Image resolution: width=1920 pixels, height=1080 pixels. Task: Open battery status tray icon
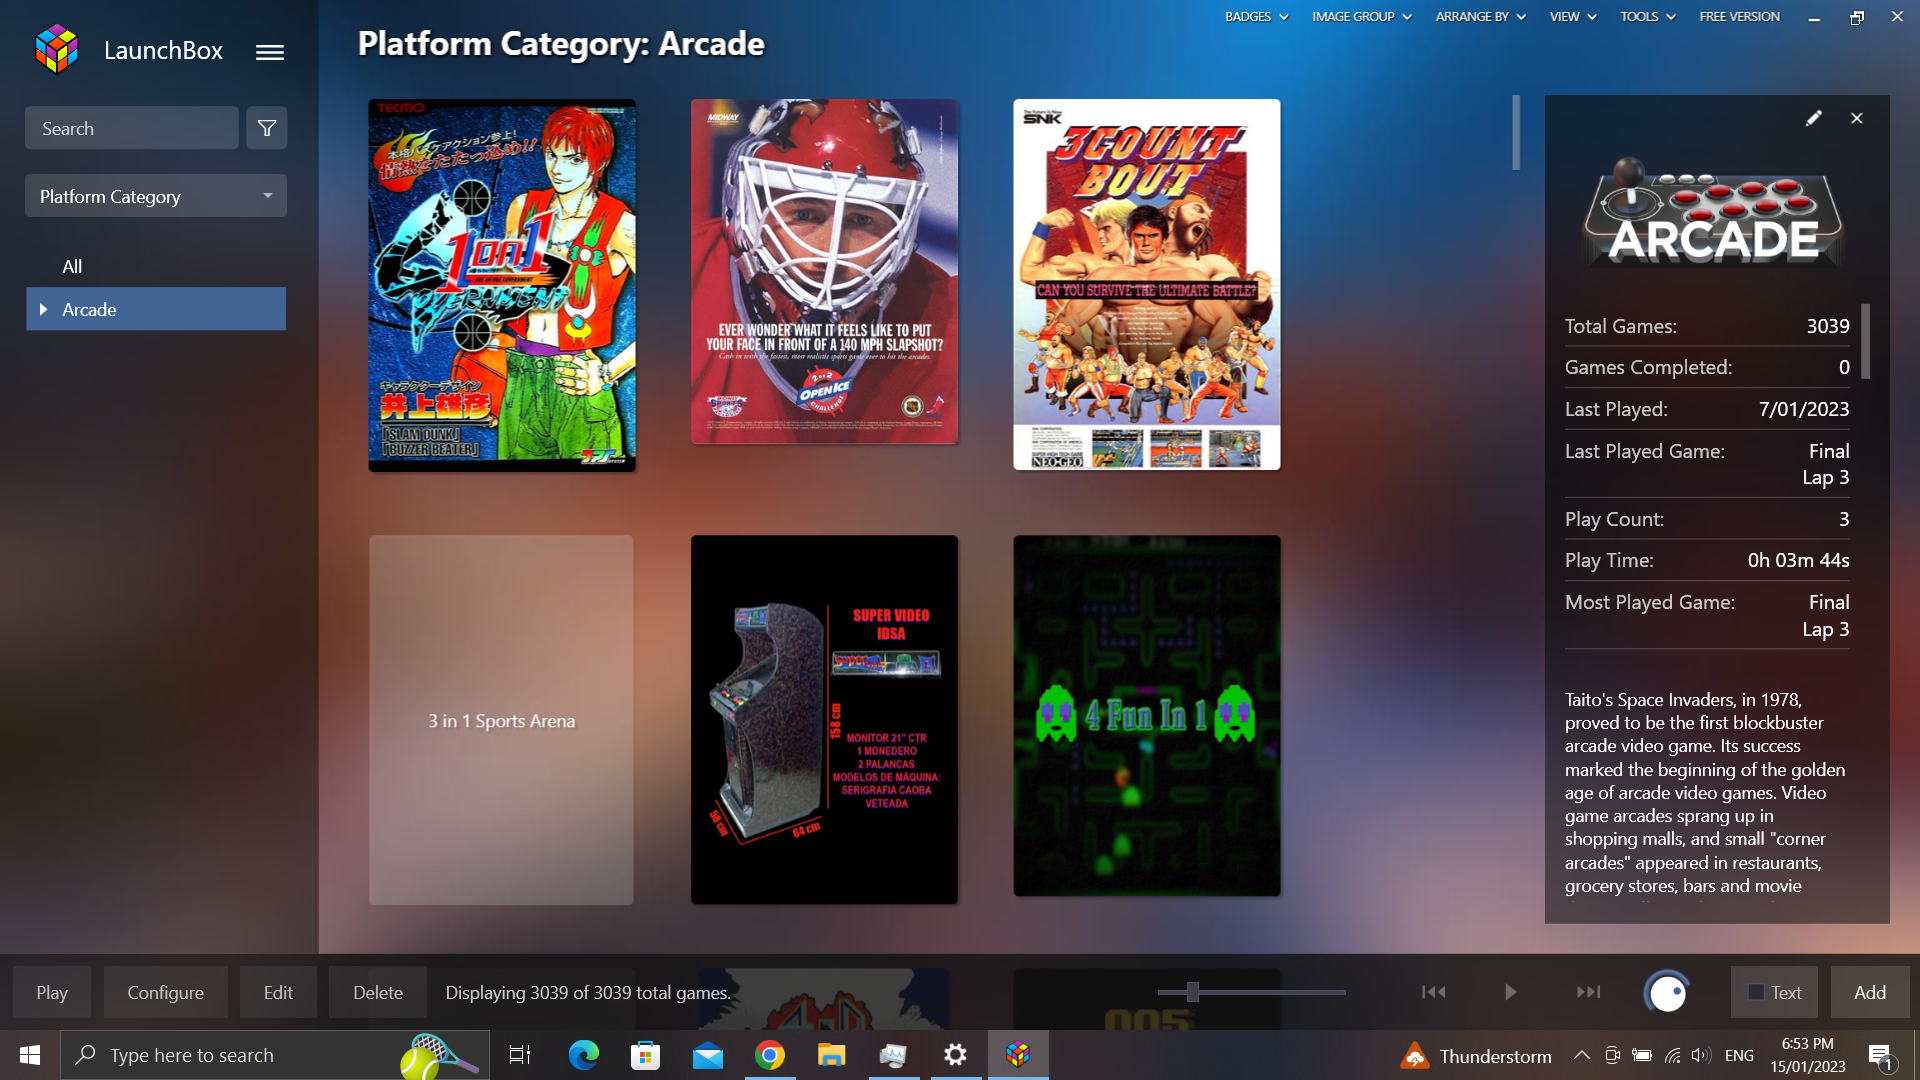pos(1642,1055)
